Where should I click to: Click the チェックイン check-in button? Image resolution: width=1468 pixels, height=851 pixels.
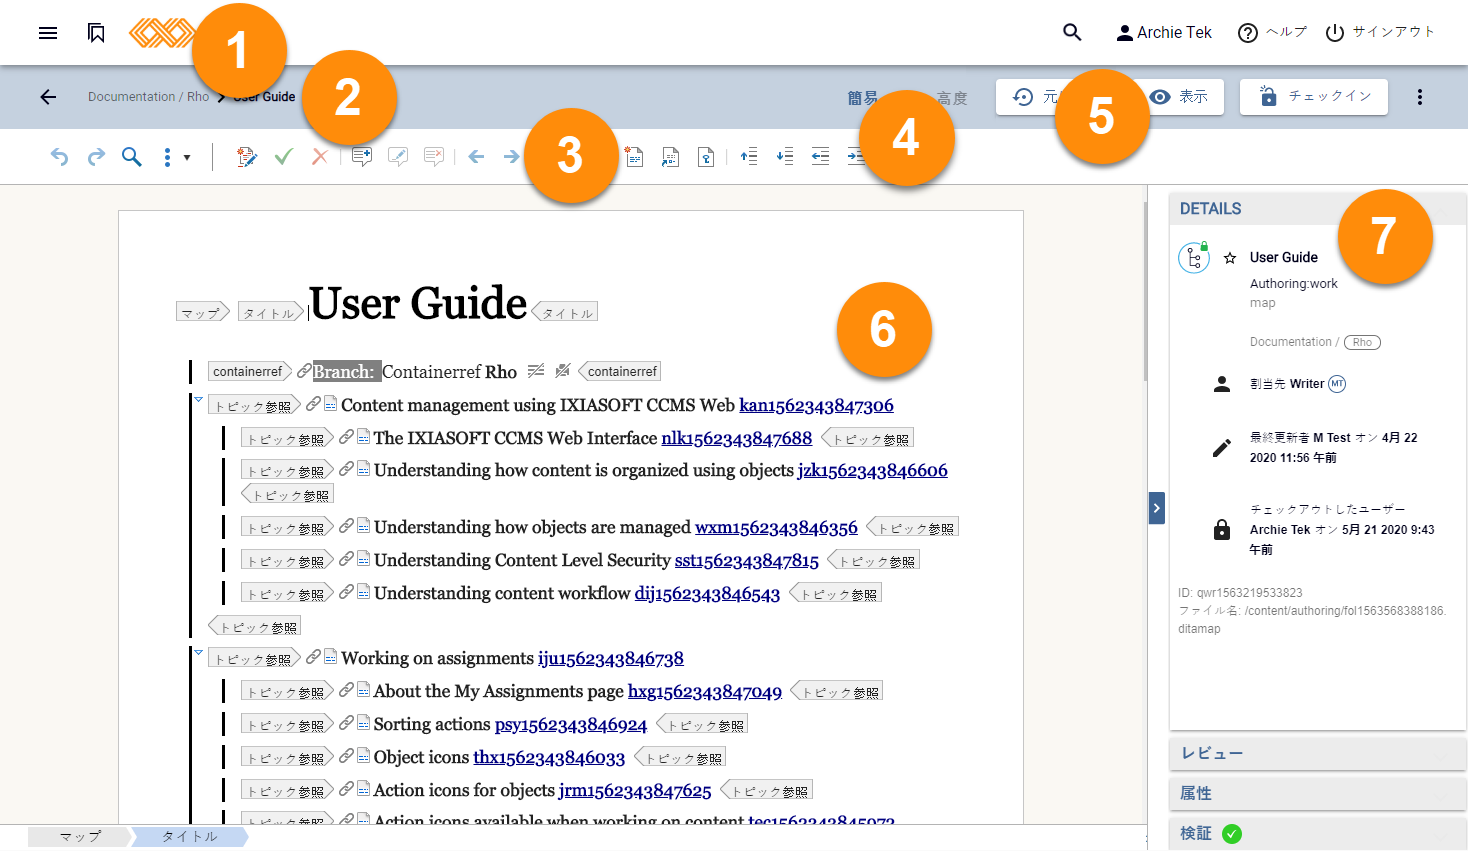coord(1314,97)
